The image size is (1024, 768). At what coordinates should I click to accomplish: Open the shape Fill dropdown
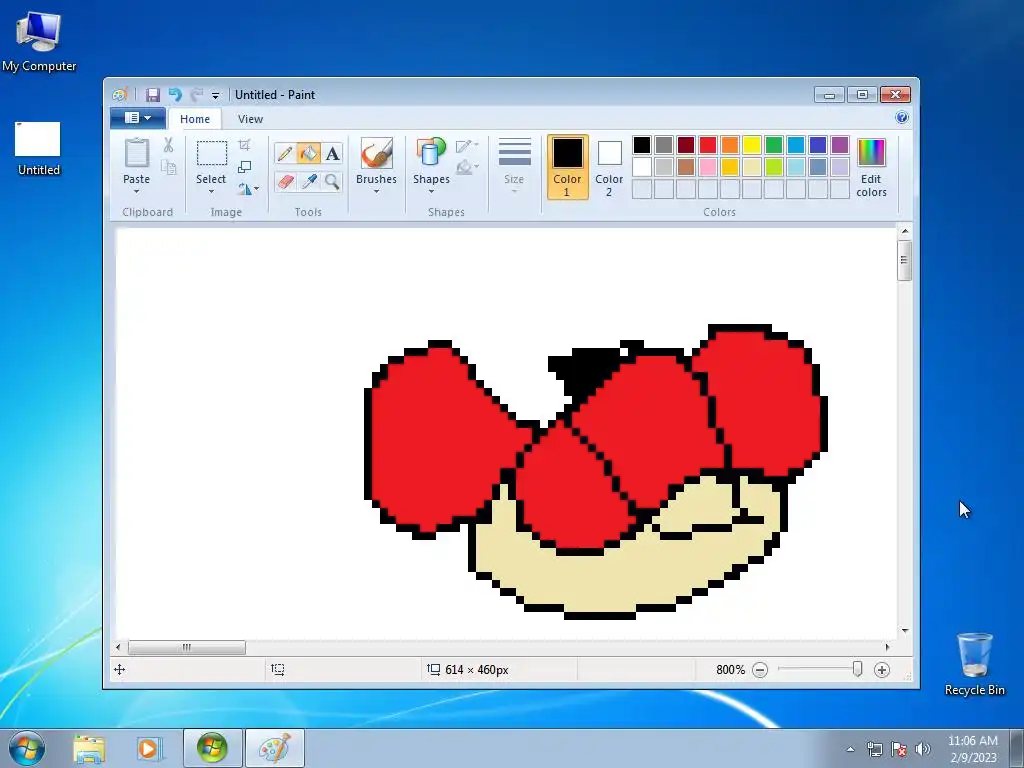tap(467, 167)
